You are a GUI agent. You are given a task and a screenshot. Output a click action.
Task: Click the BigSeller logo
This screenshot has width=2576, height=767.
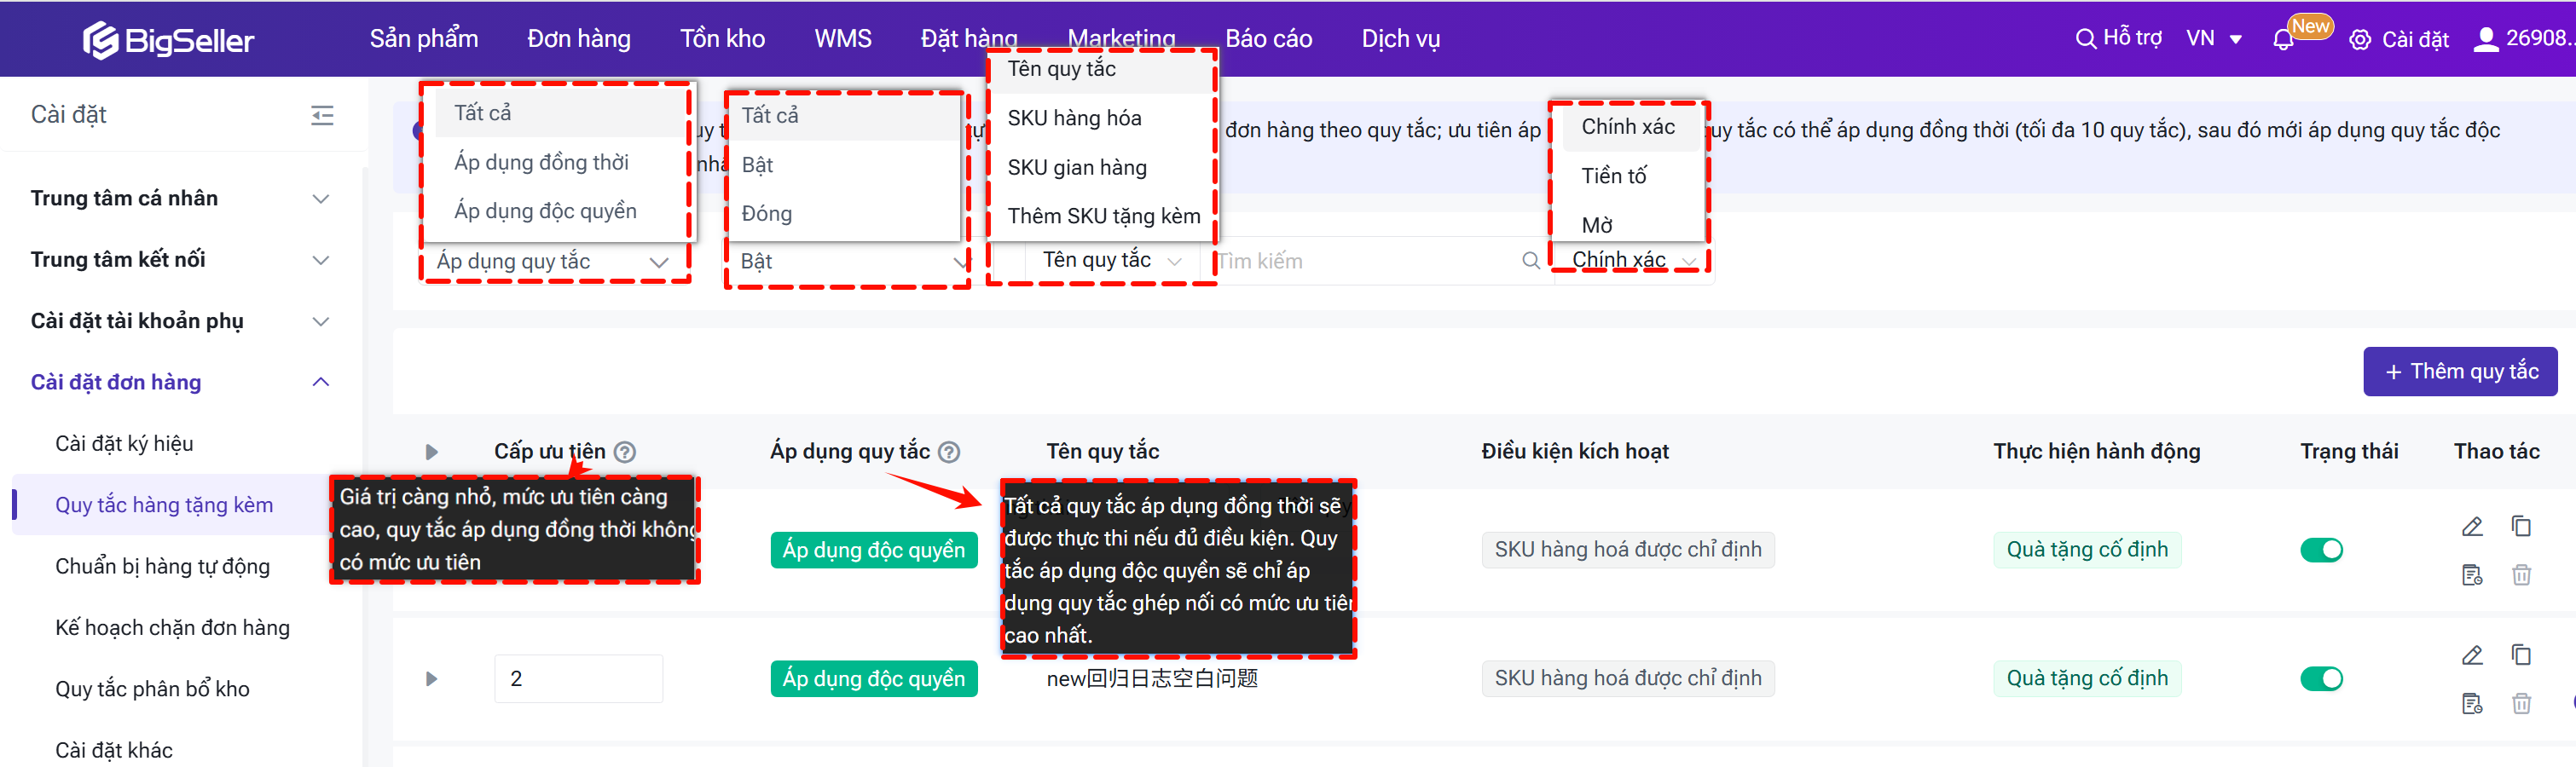(x=168, y=40)
